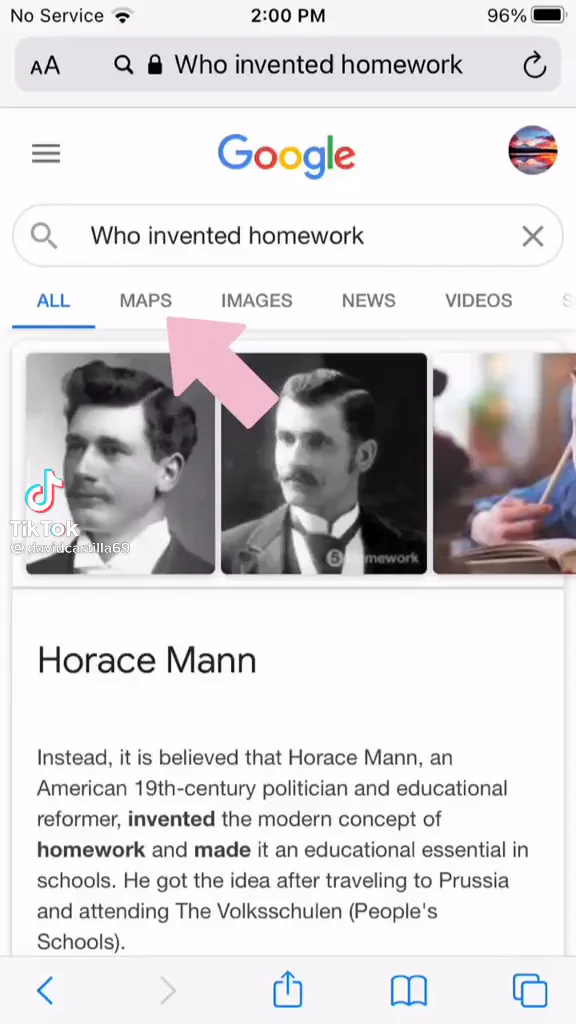Open the AA reader text options
Image resolution: width=576 pixels, height=1024 pixels.
click(x=45, y=65)
